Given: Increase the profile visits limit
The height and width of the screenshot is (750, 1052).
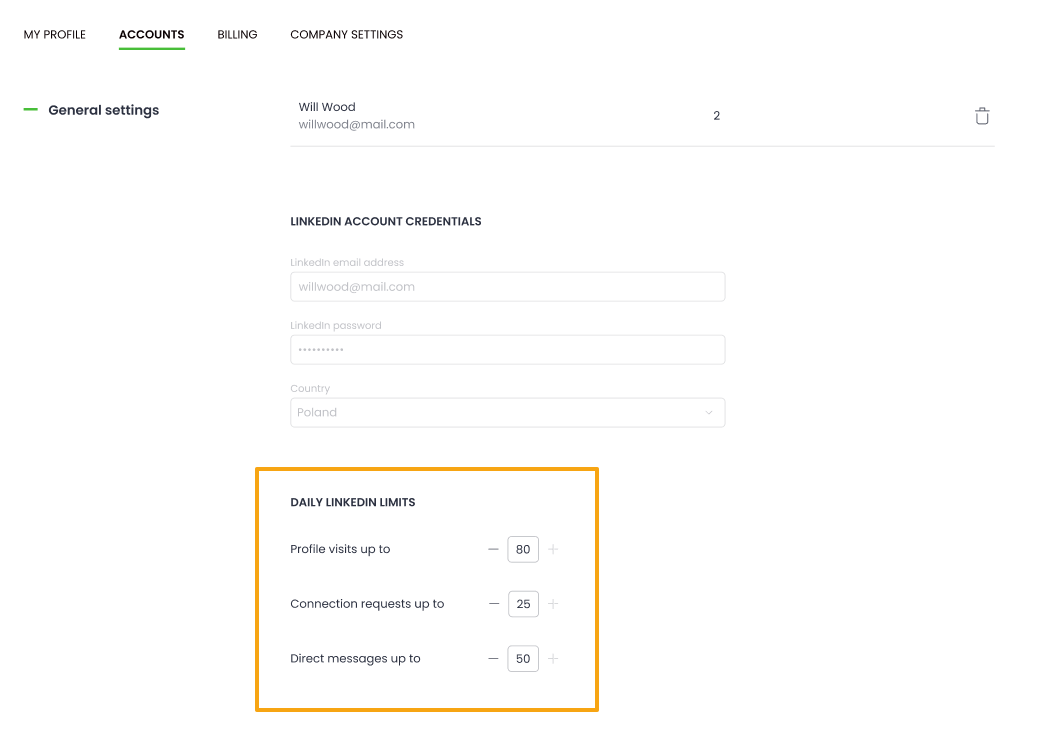Looking at the screenshot, I should click(x=553, y=549).
